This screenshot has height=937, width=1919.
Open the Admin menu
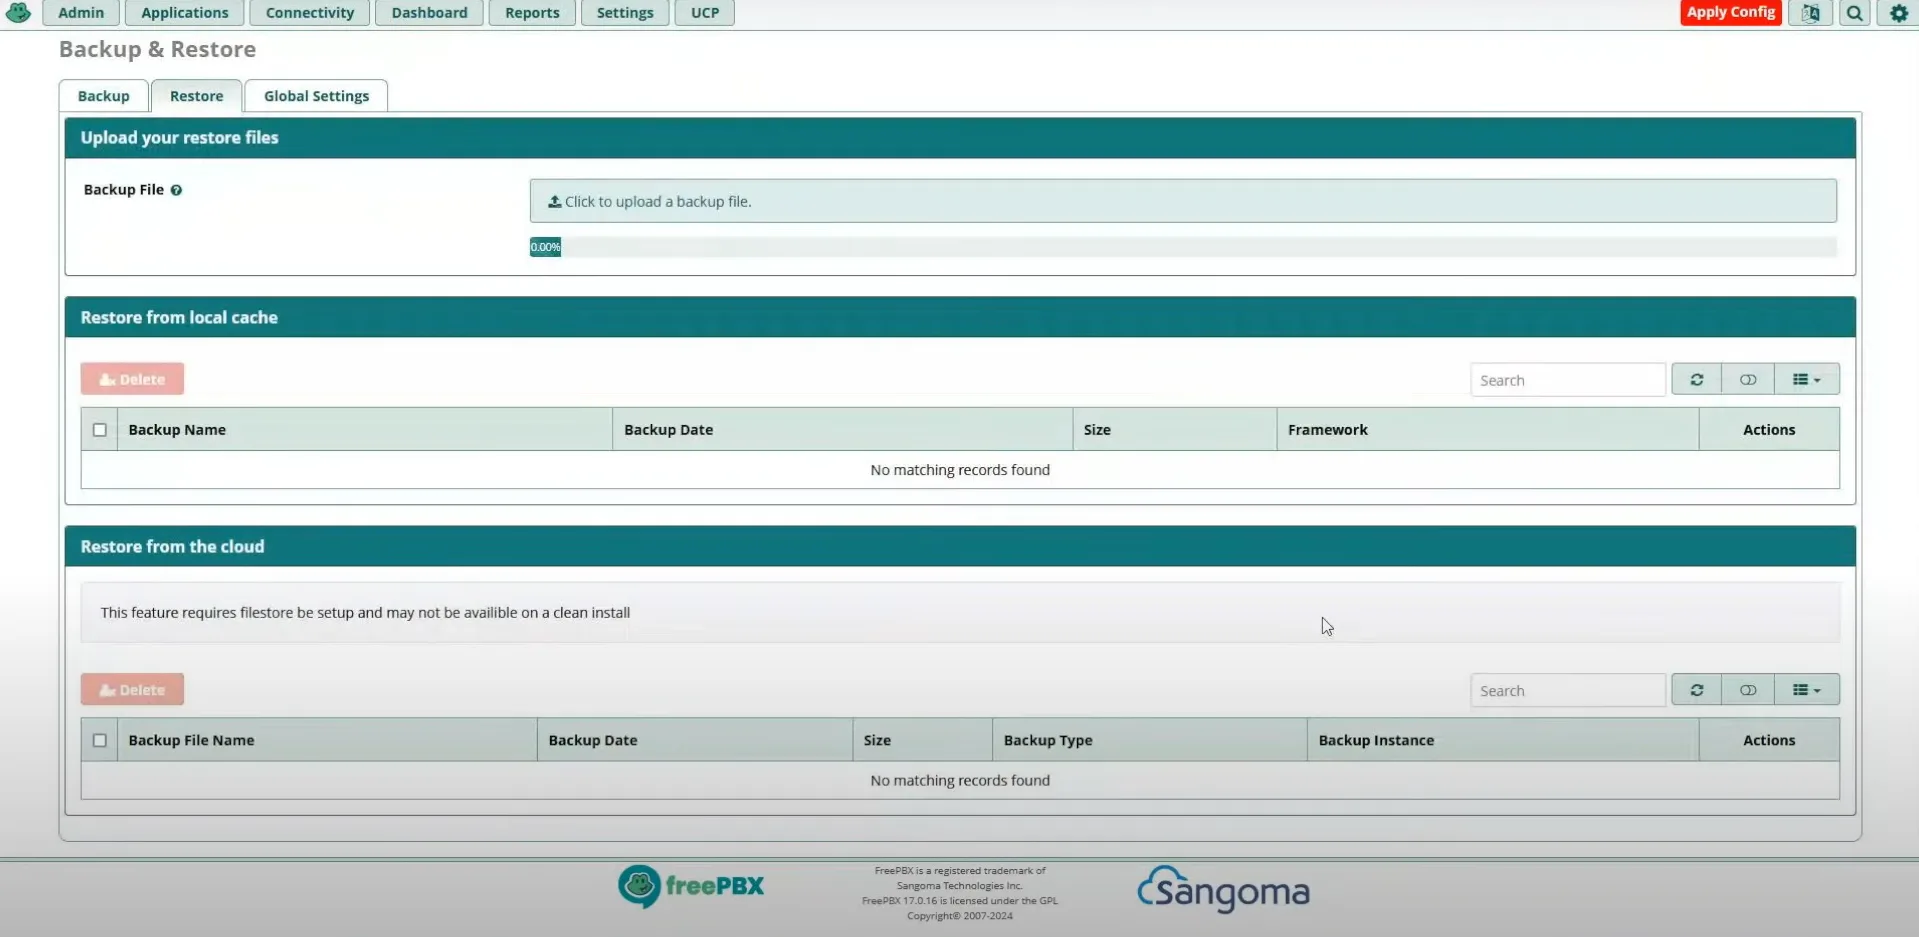tap(80, 13)
